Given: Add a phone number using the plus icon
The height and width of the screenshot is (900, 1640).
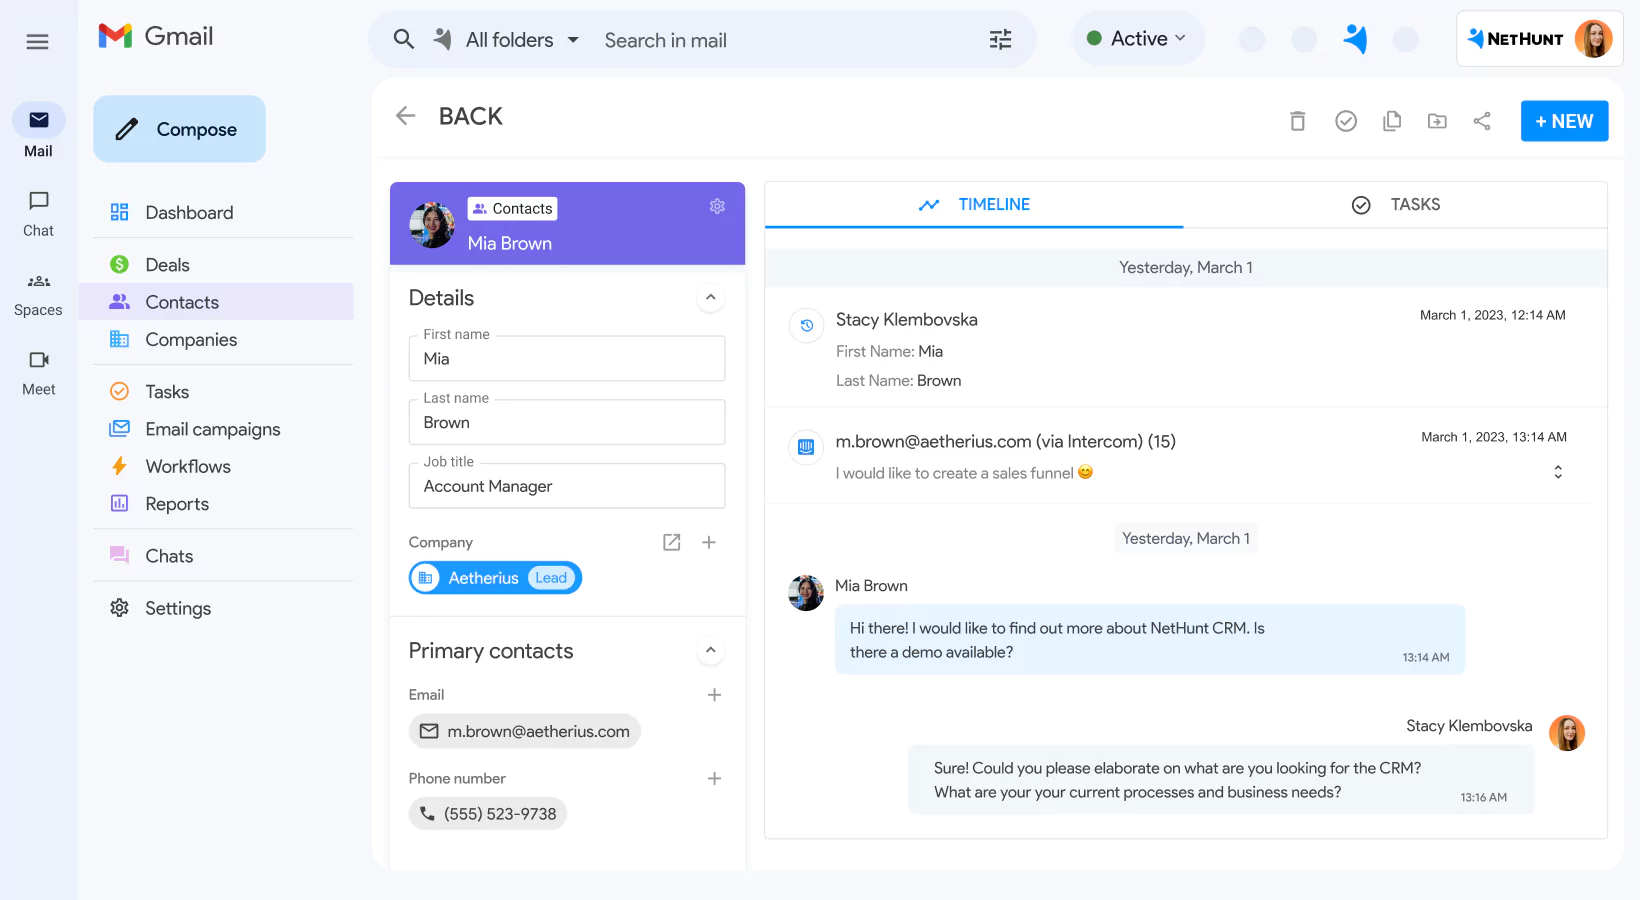Looking at the screenshot, I should pyautogui.click(x=715, y=778).
